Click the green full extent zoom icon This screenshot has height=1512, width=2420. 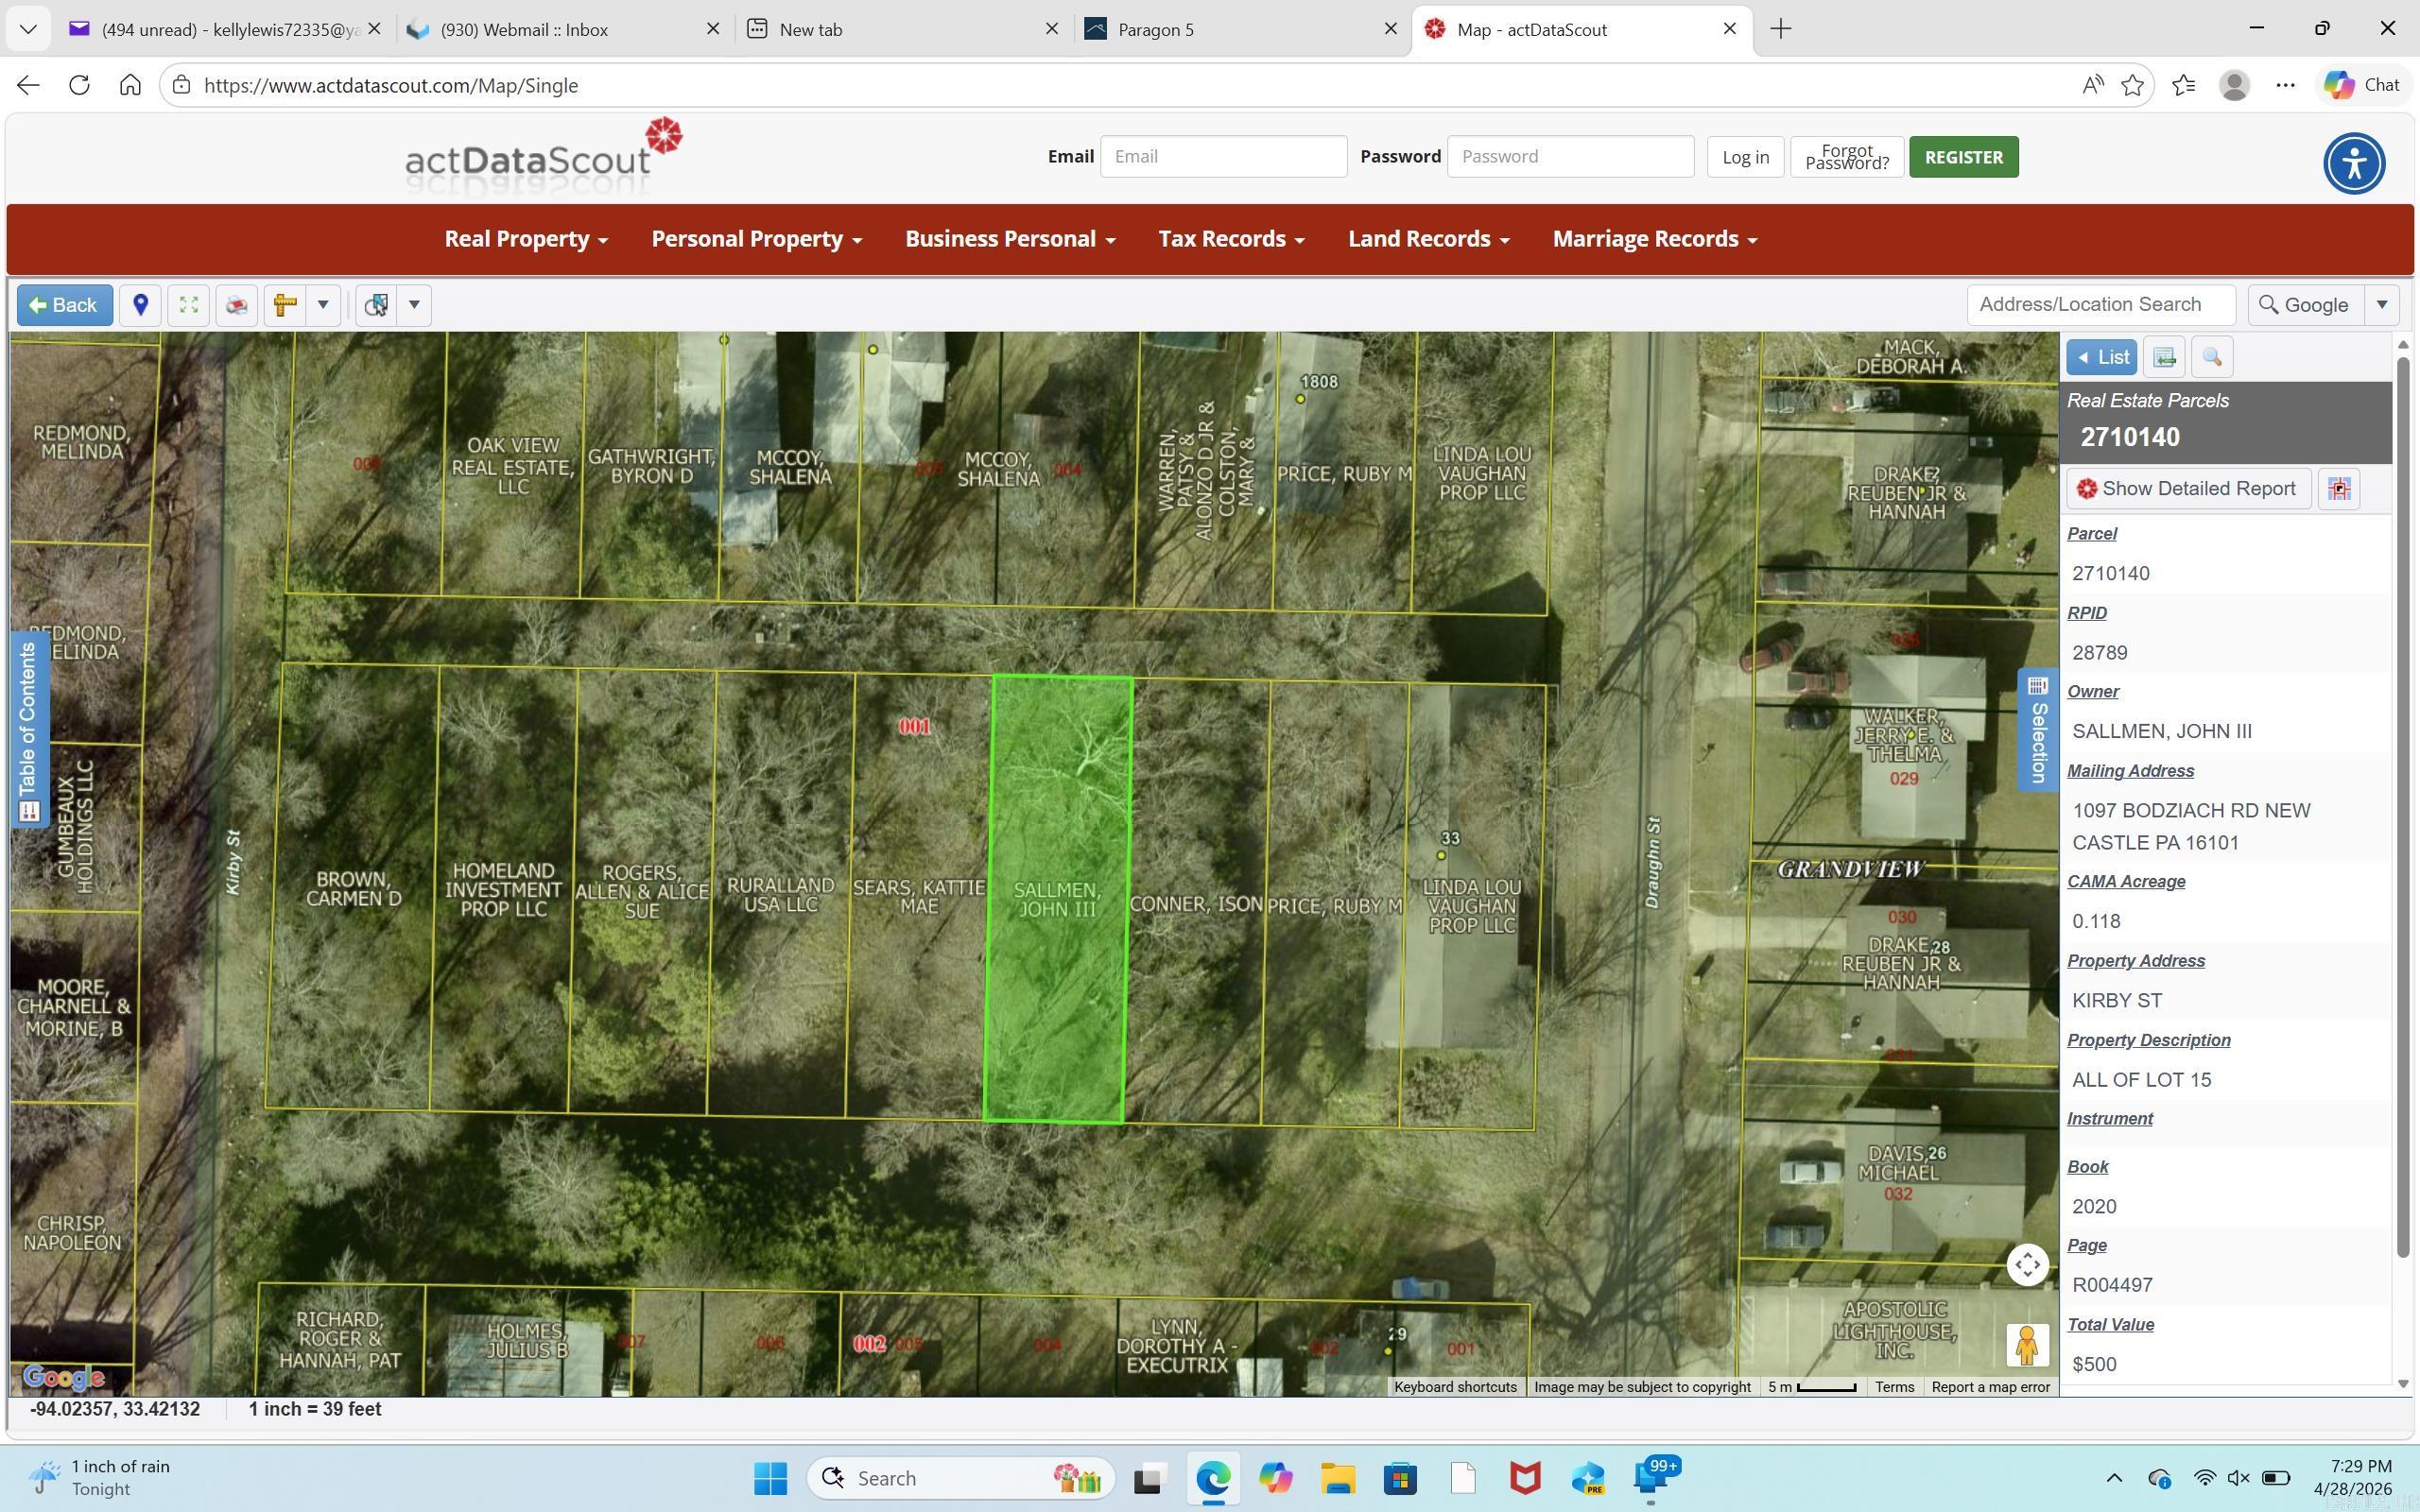[188, 305]
